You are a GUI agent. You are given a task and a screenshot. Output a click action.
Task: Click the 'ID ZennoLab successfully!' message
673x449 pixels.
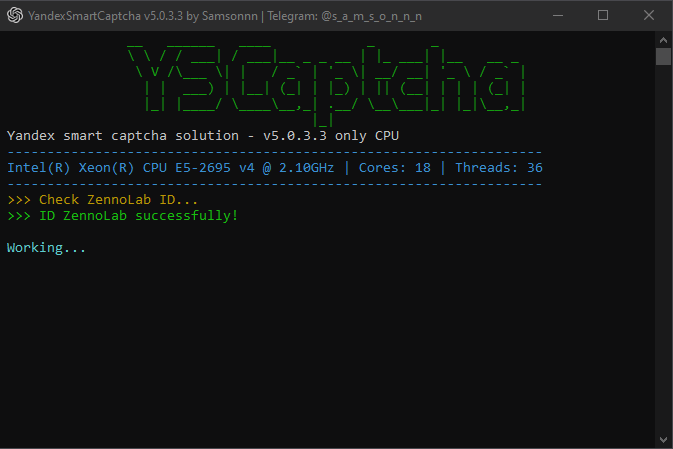(123, 215)
